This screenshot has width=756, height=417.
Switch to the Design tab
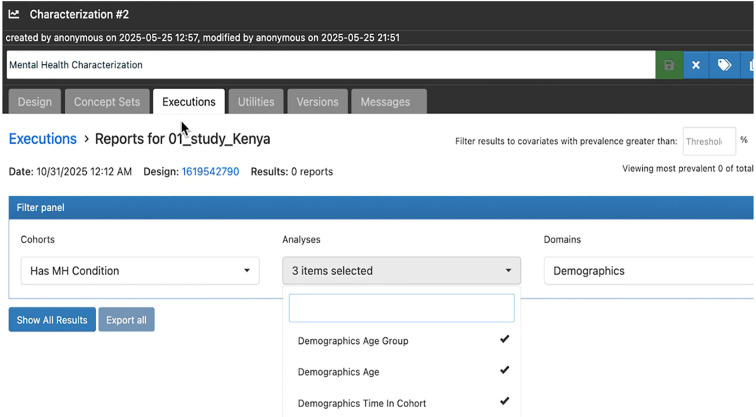(35, 102)
